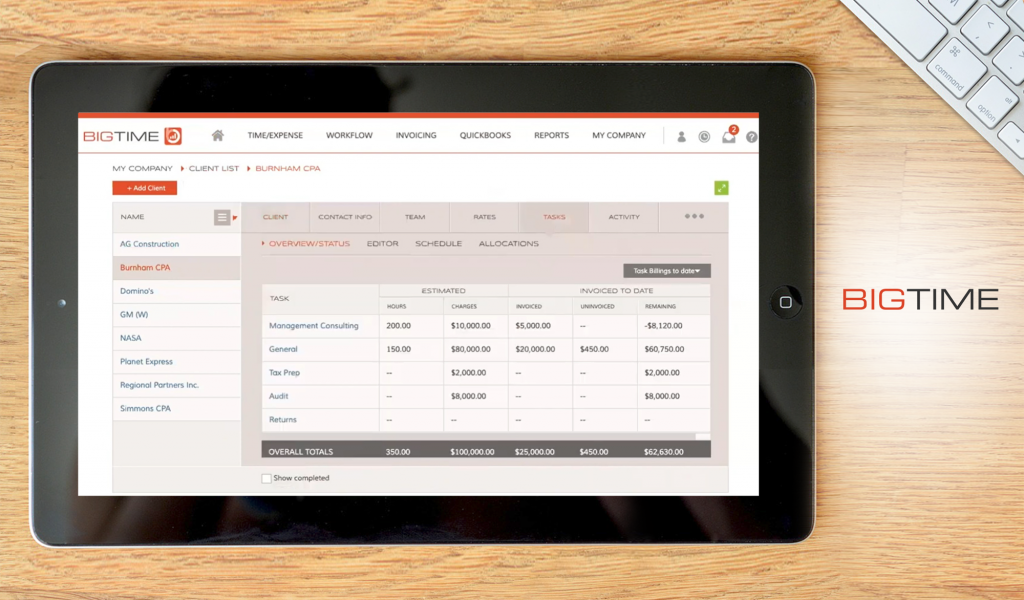Select Planet Express in client list
Screen dimensions: 1024x600
pyautogui.click(x=146, y=362)
